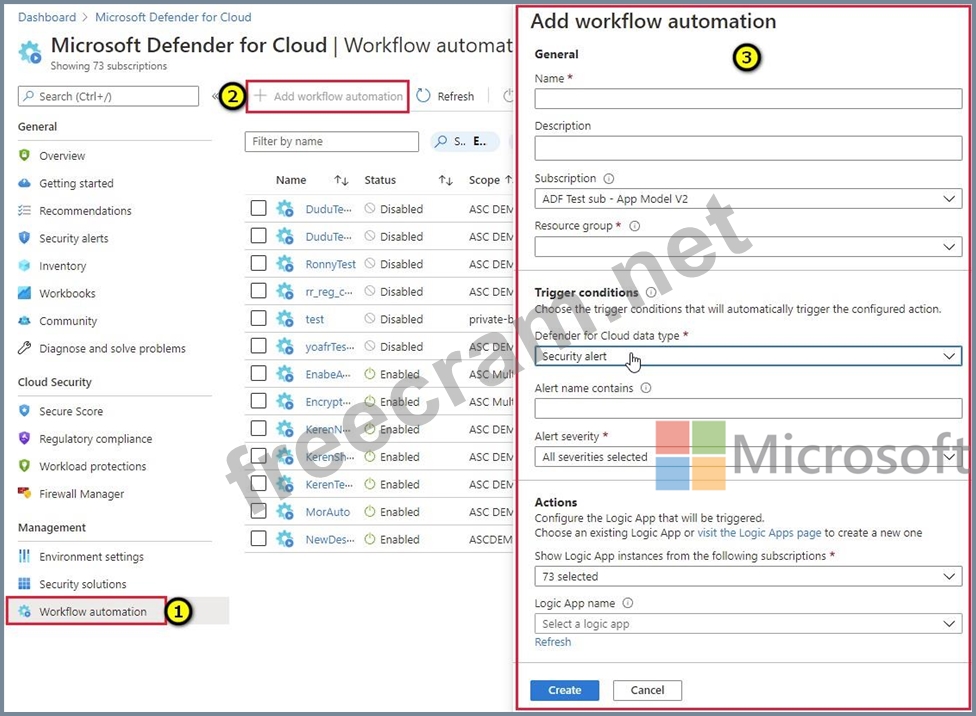Check the box for the yoafrTes row
The width and height of the screenshot is (976, 716).
coord(258,346)
